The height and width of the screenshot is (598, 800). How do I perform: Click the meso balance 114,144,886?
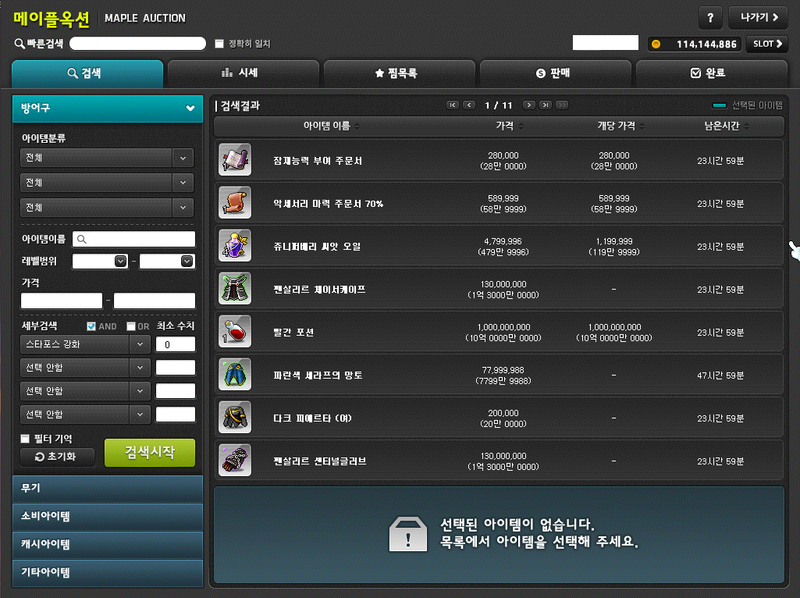pyautogui.click(x=707, y=44)
